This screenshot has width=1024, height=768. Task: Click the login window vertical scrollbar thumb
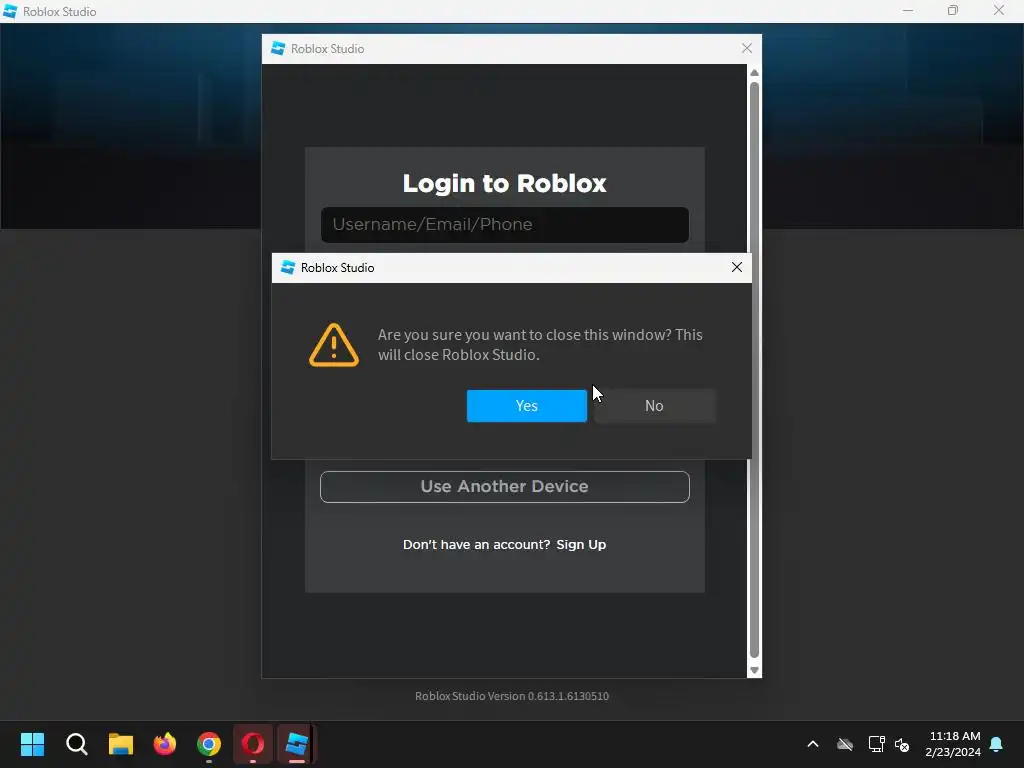point(754,370)
